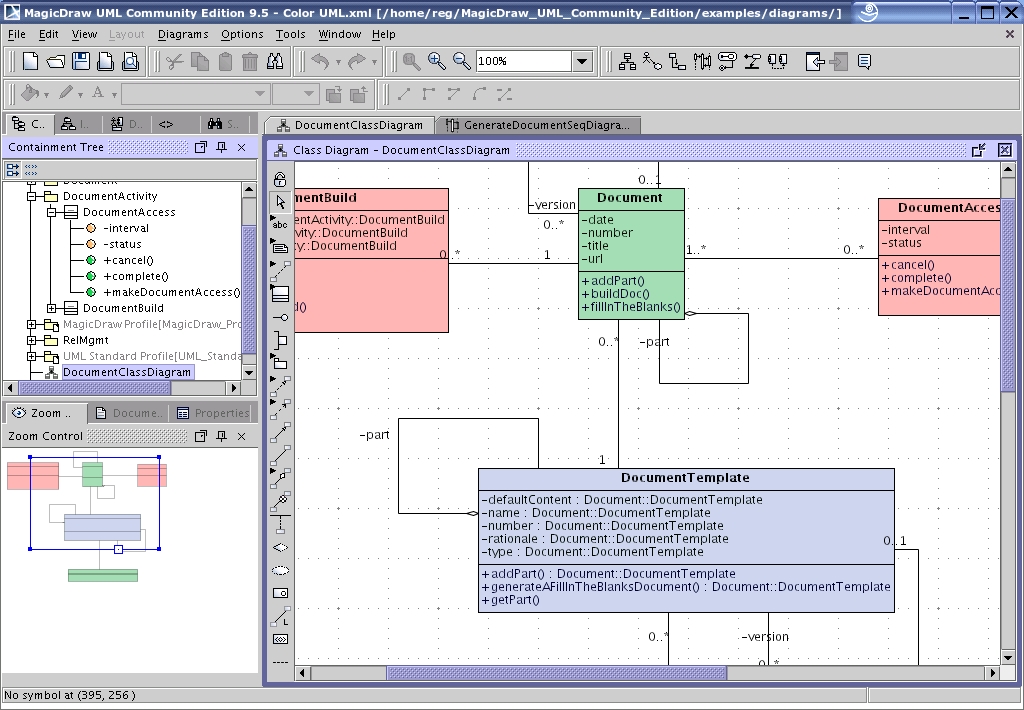Toggle auto-hide pin on Zoom Control panel

[x=222, y=437]
